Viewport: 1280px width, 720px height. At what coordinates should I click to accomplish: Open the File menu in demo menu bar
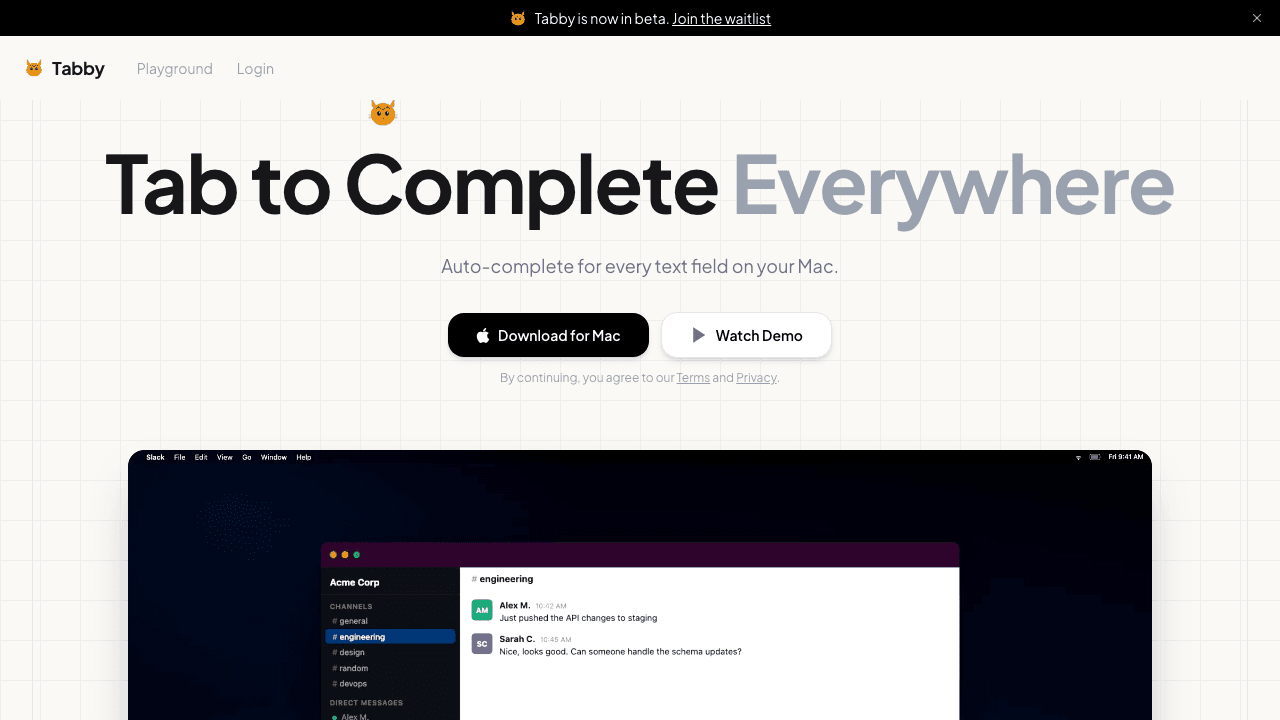[180, 457]
